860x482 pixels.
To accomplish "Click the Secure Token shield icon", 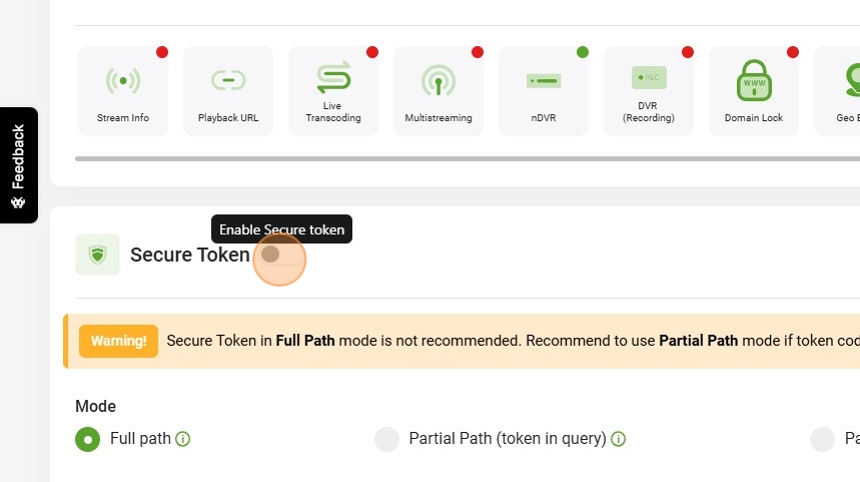I will coord(97,254).
